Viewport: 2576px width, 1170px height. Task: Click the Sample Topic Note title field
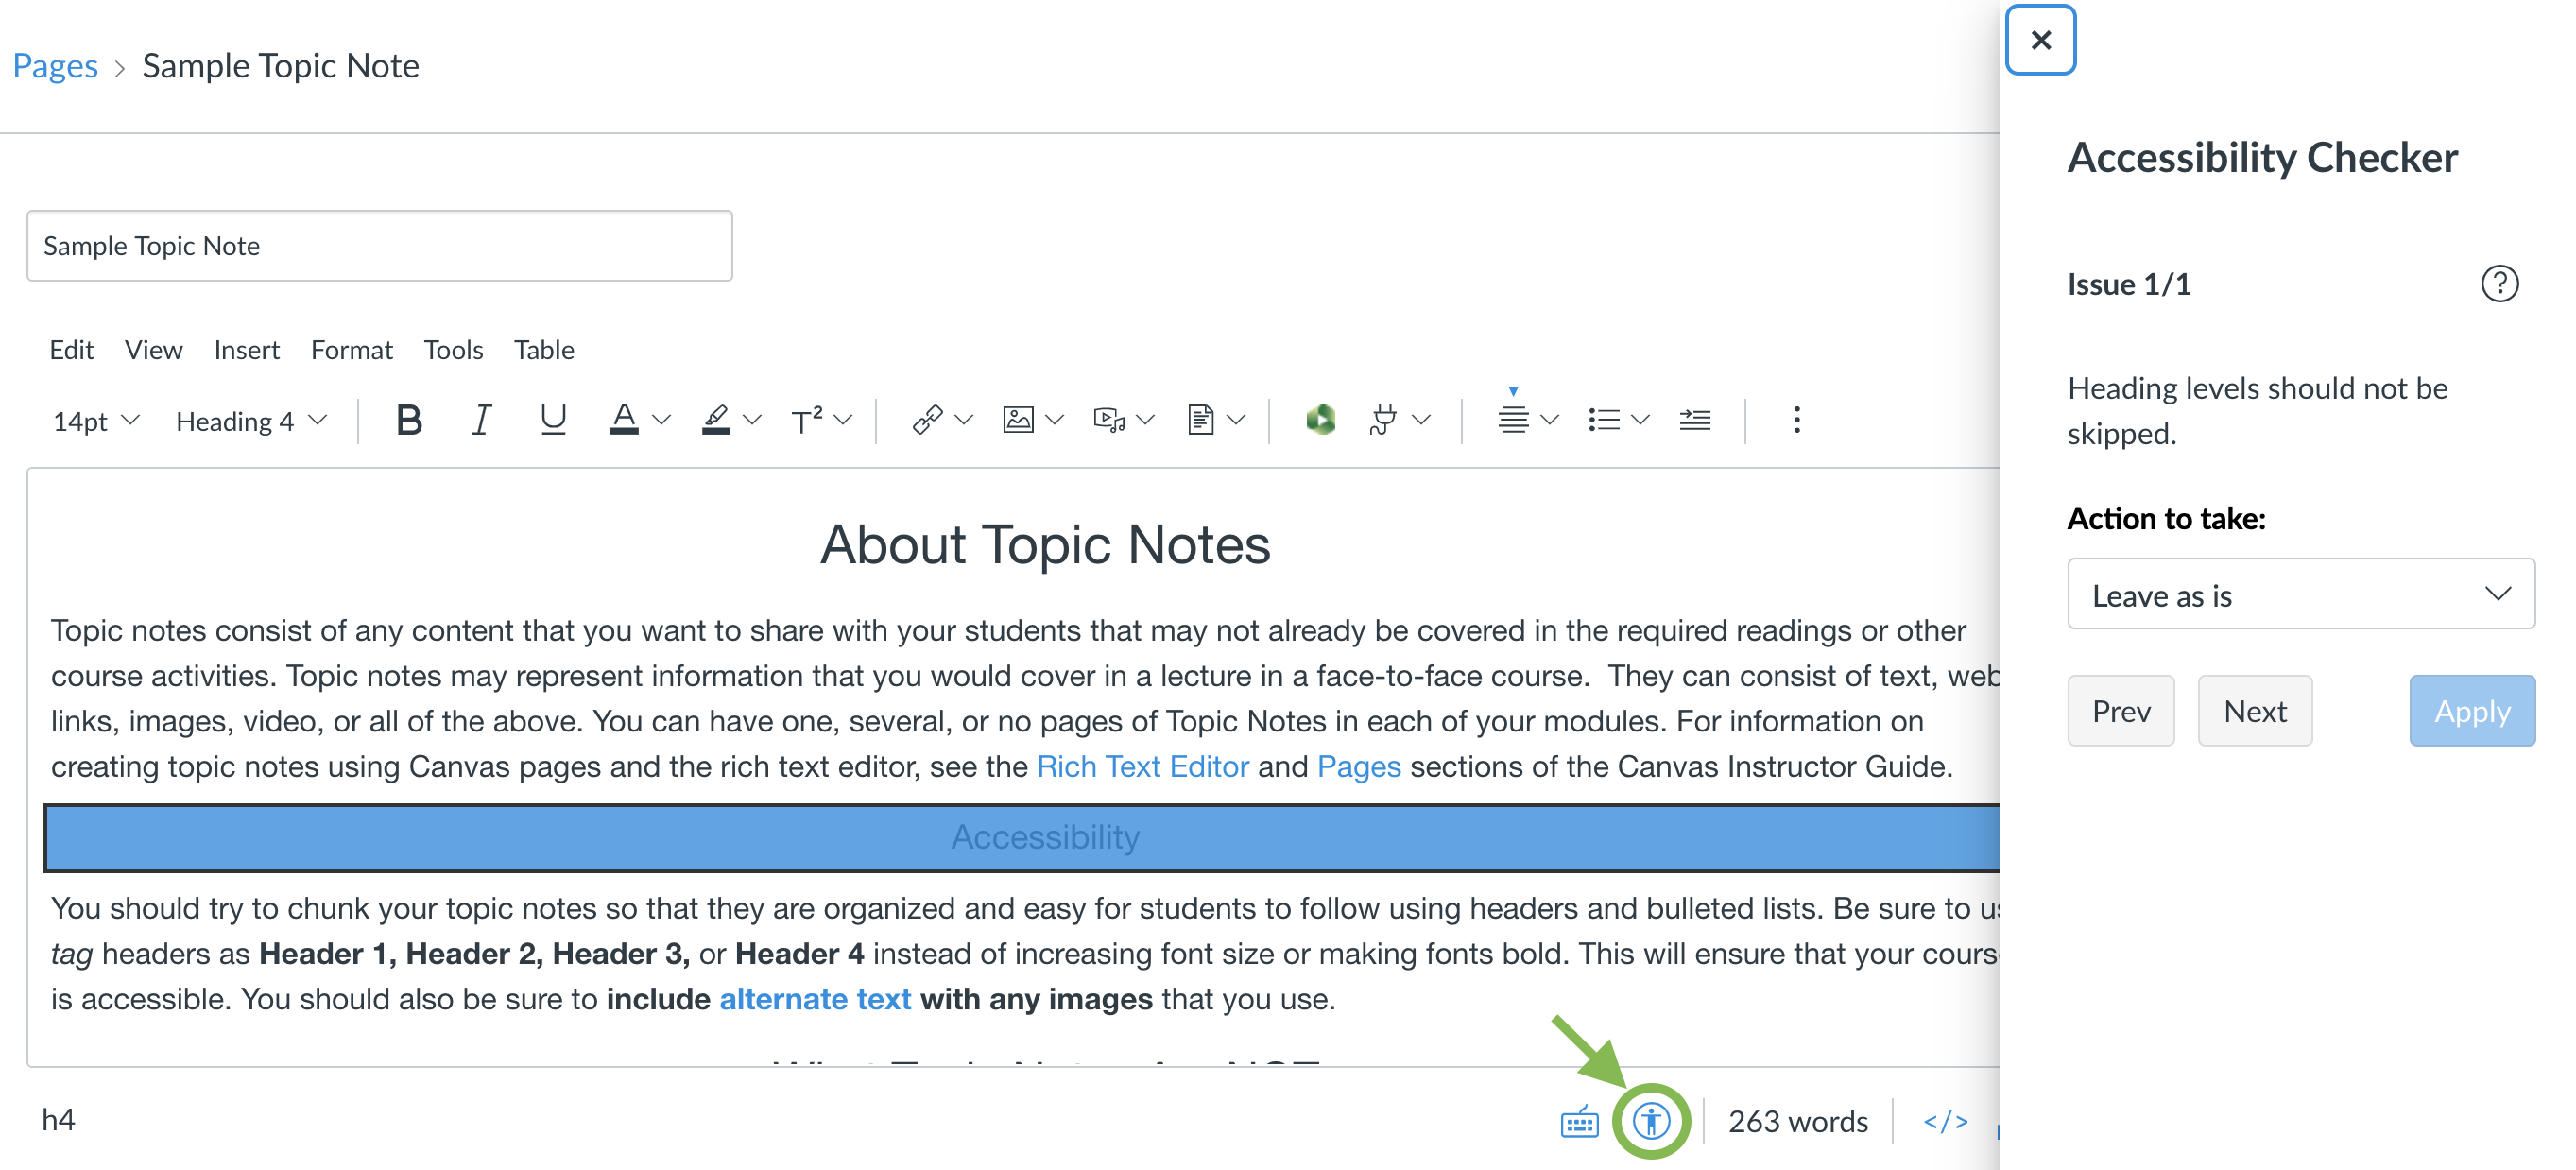[380, 246]
